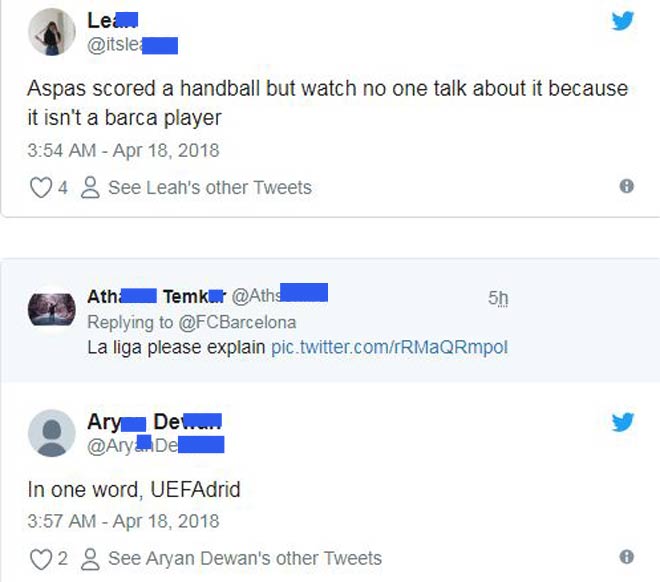
Task: Click the Aspas handball tweet text
Action: (327, 102)
